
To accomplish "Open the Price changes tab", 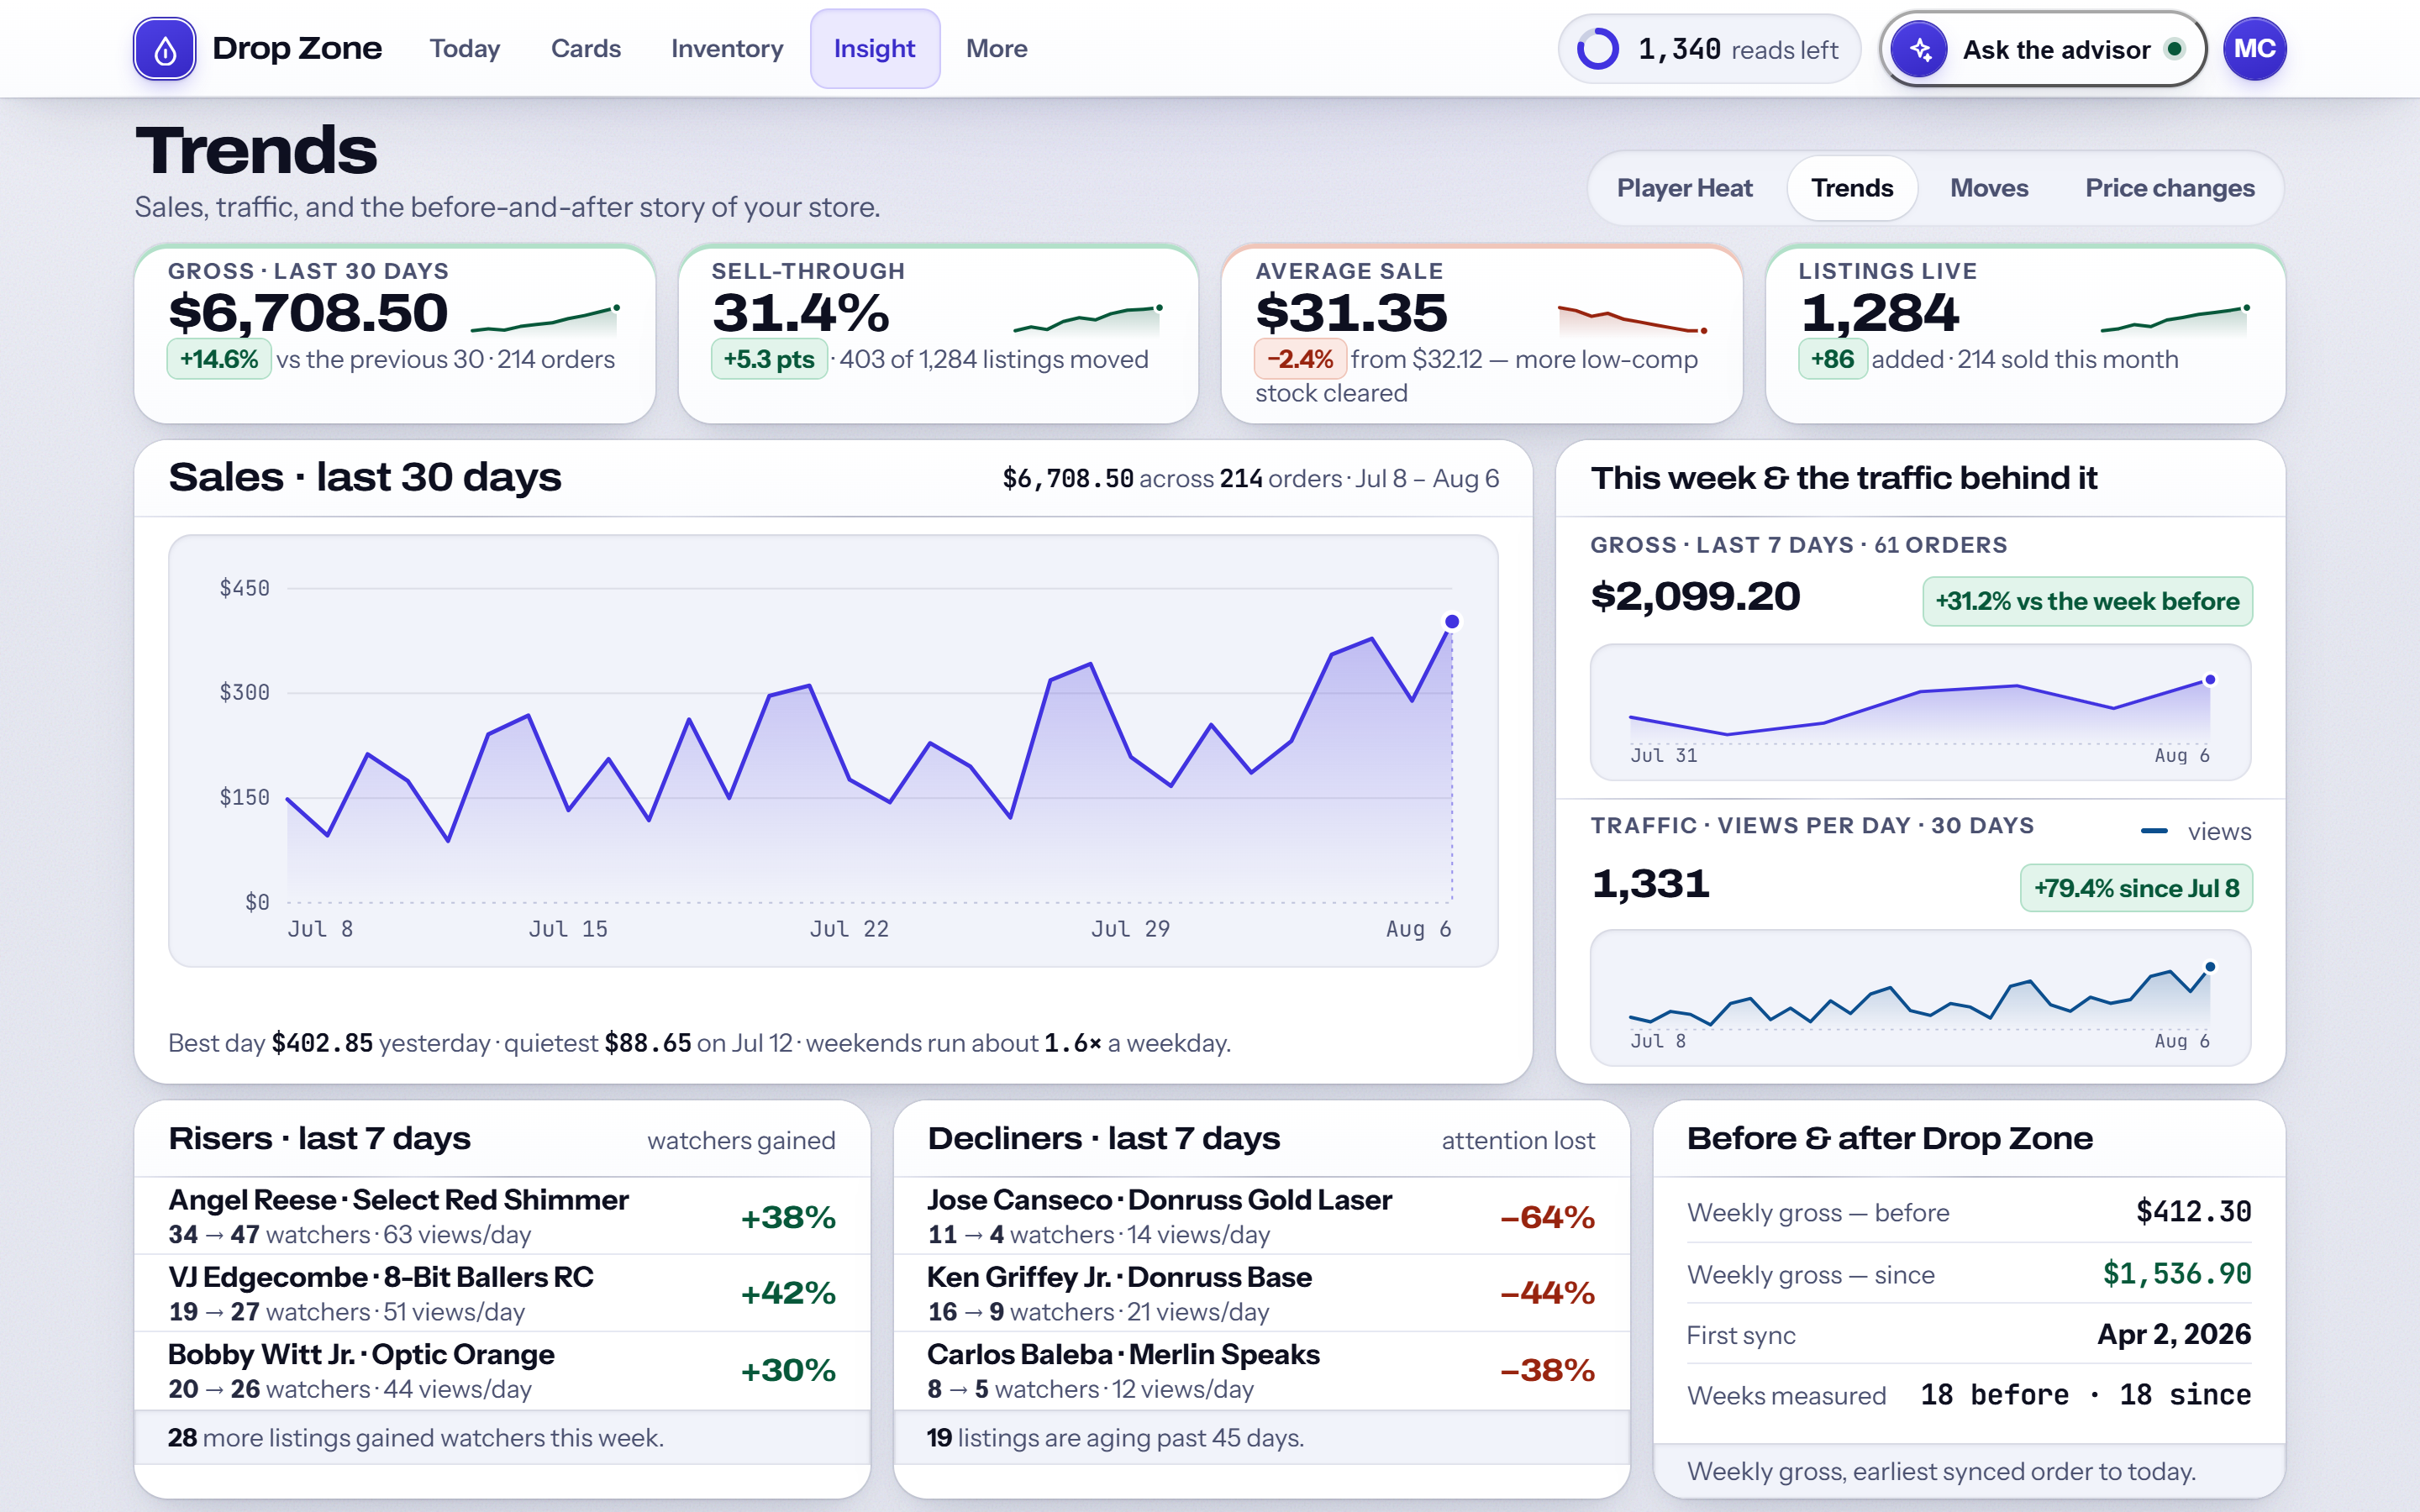I will click(2169, 188).
